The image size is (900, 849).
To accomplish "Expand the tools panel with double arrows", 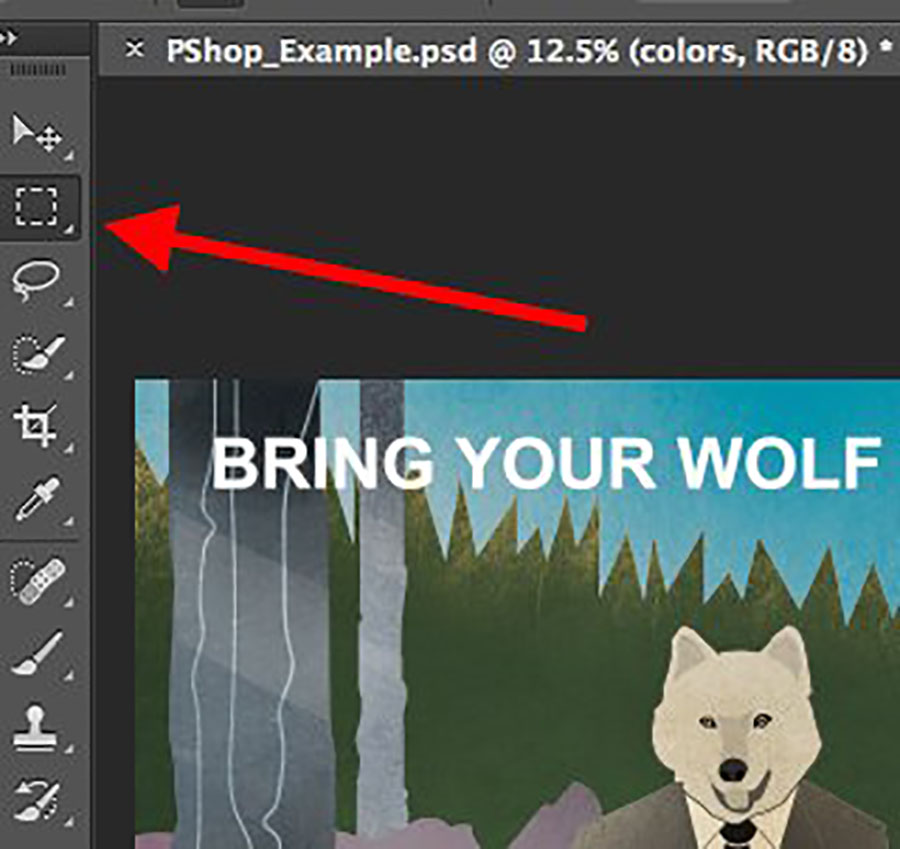I will (x=10, y=38).
